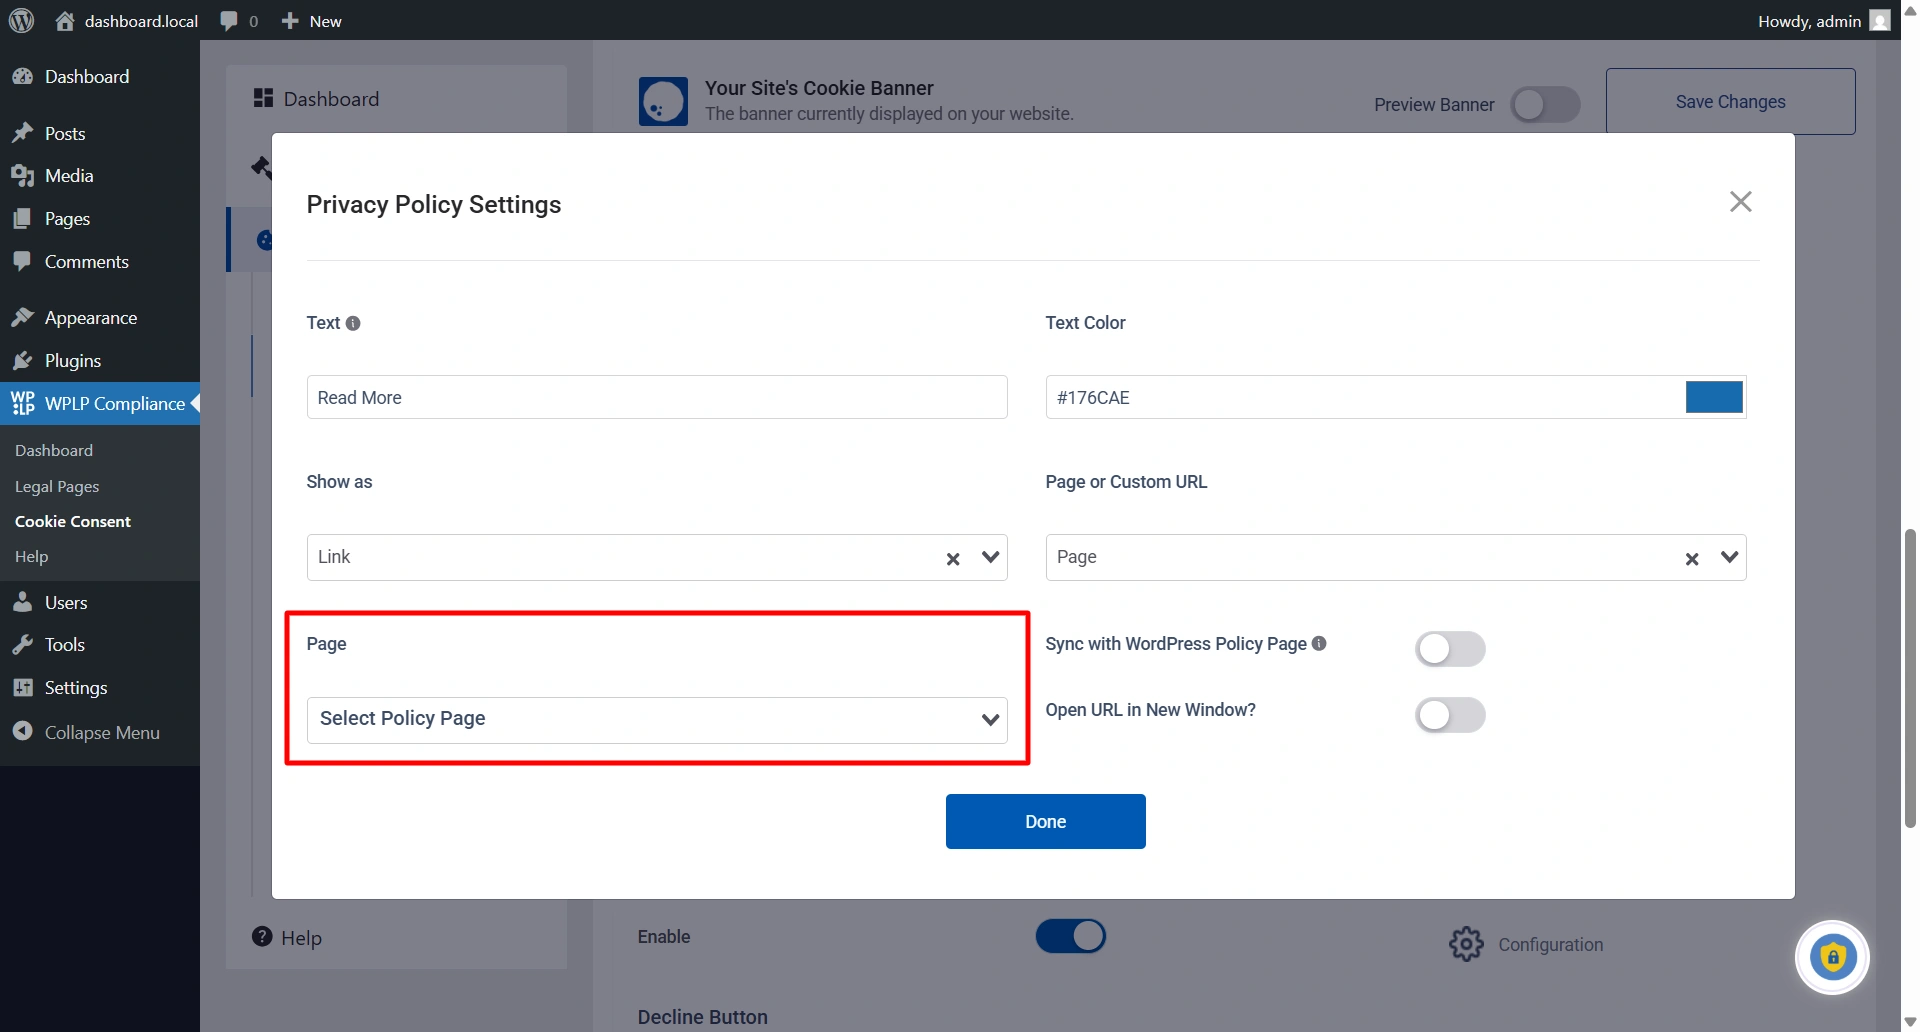Click the Plugins plug icon
Image resolution: width=1920 pixels, height=1032 pixels.
click(23, 360)
